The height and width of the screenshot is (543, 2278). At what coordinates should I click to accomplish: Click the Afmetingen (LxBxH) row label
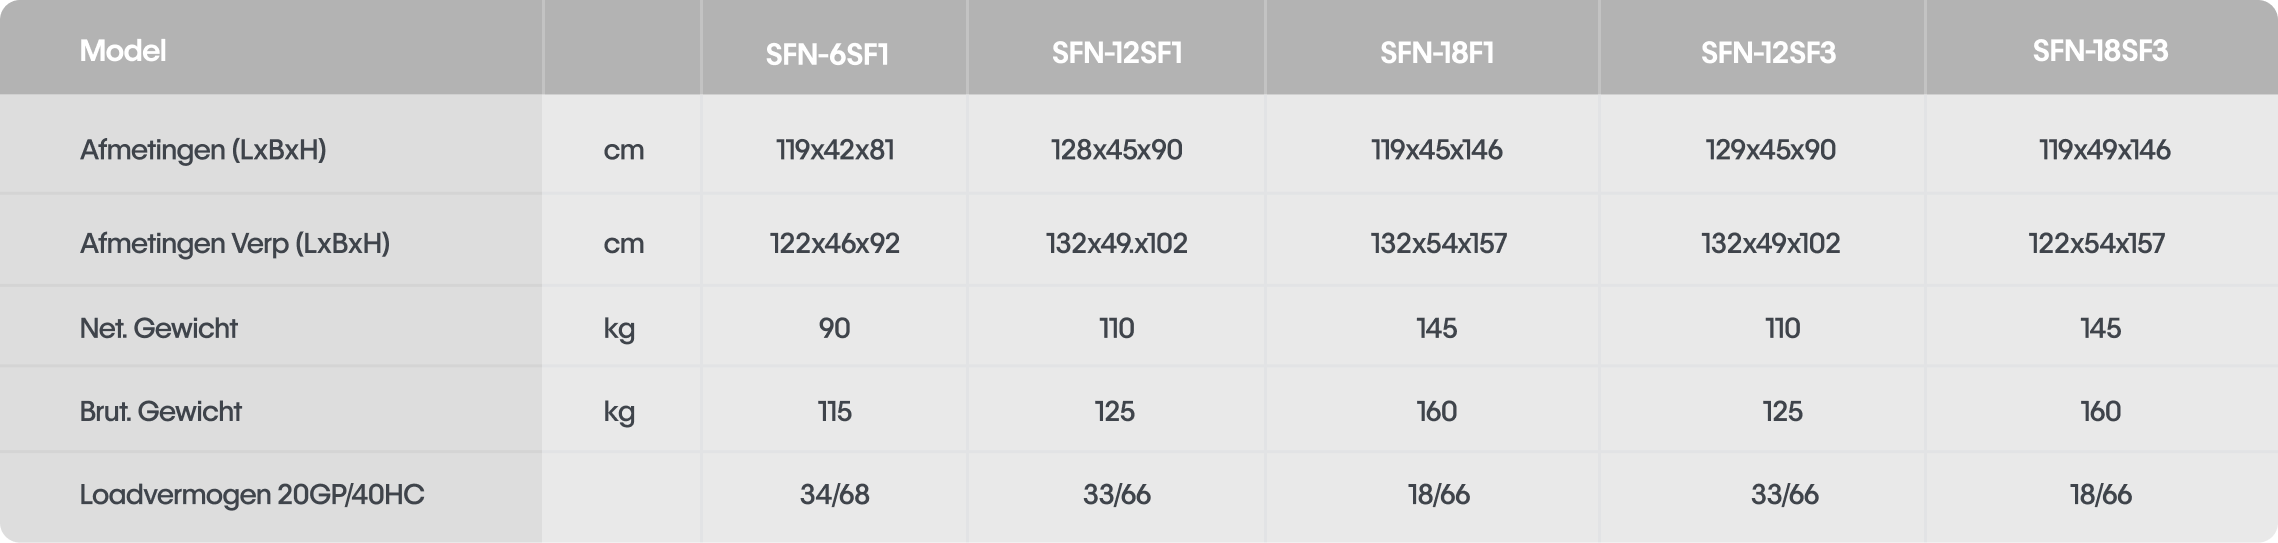click(203, 150)
